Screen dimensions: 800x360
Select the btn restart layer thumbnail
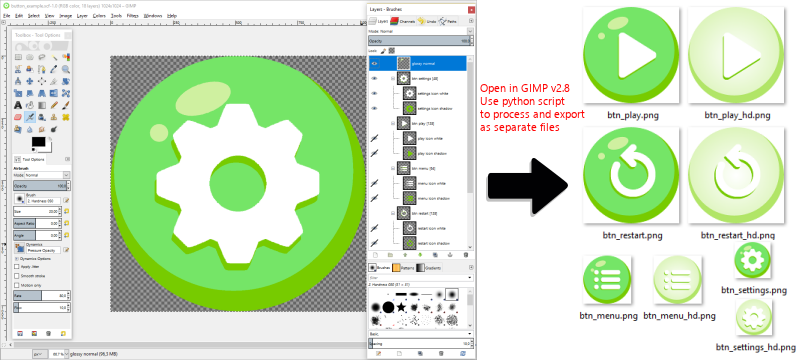coord(404,213)
